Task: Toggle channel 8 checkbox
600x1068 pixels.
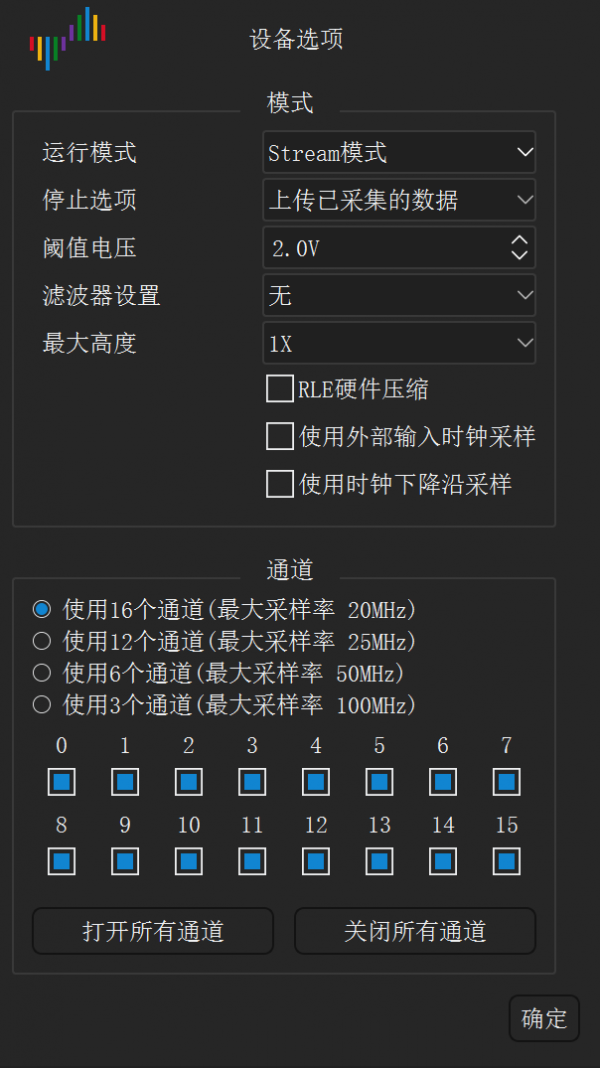Action: (x=61, y=860)
